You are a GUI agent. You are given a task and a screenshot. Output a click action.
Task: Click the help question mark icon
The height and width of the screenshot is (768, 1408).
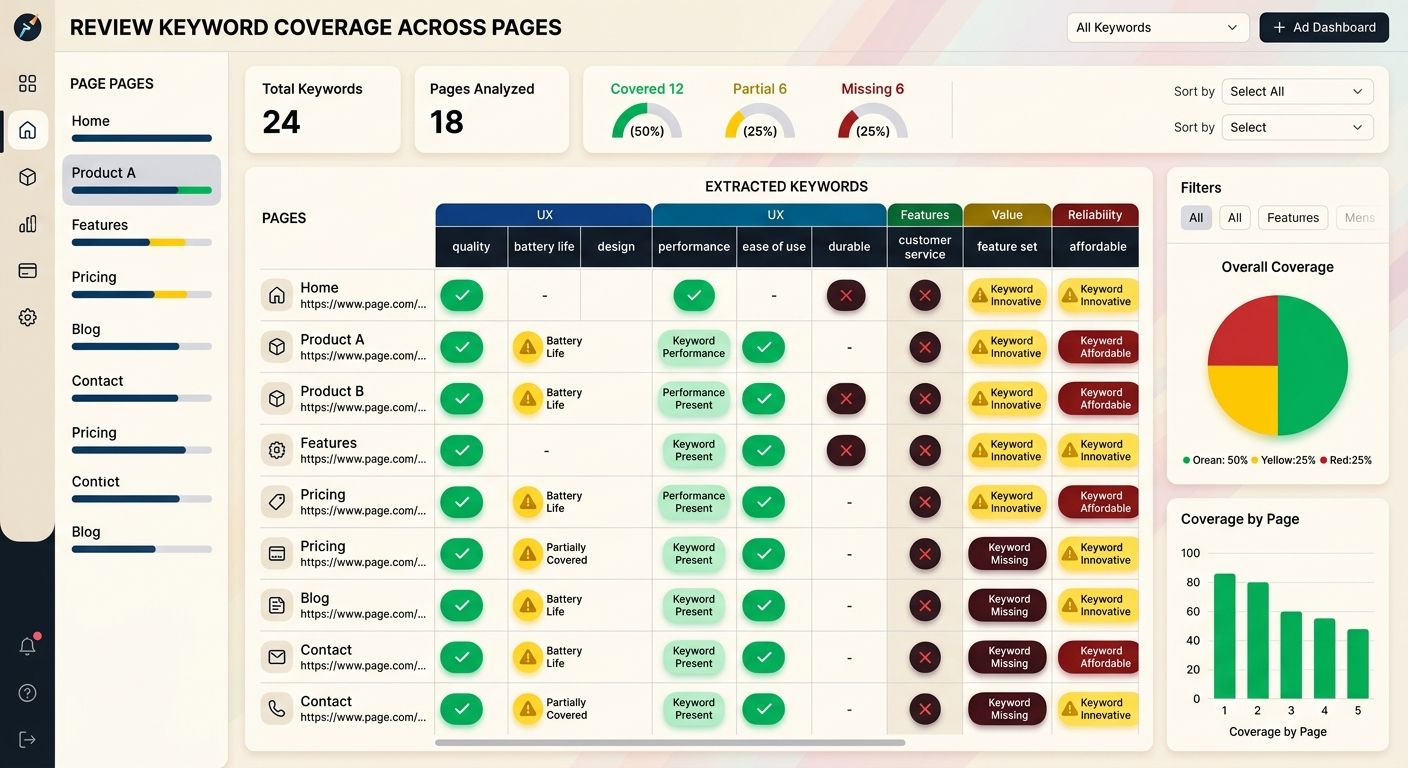(x=27, y=692)
